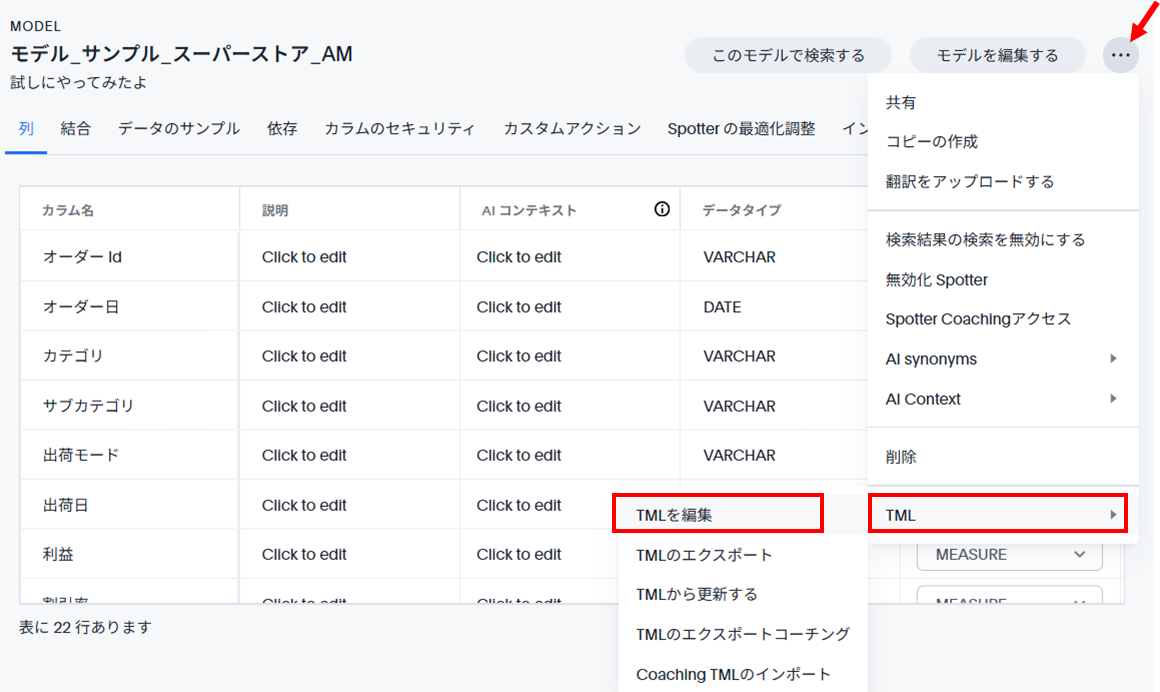Expand the AI Context submenu arrow
This screenshot has width=1160, height=692.
coord(1113,399)
